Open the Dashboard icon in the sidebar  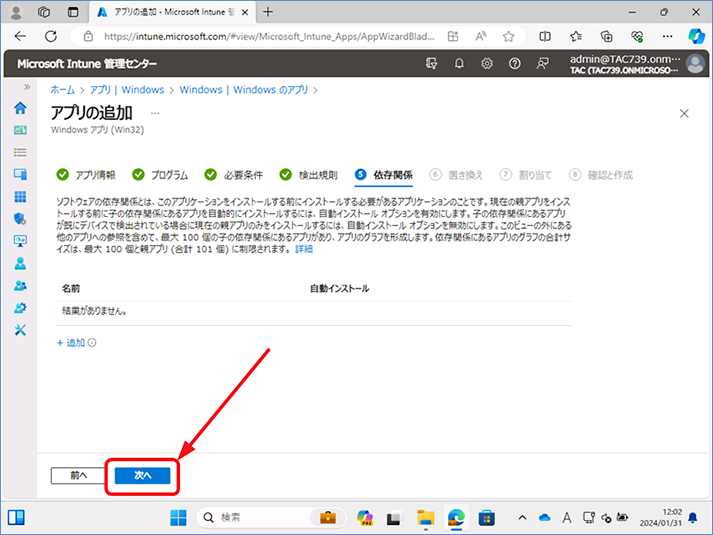point(20,130)
